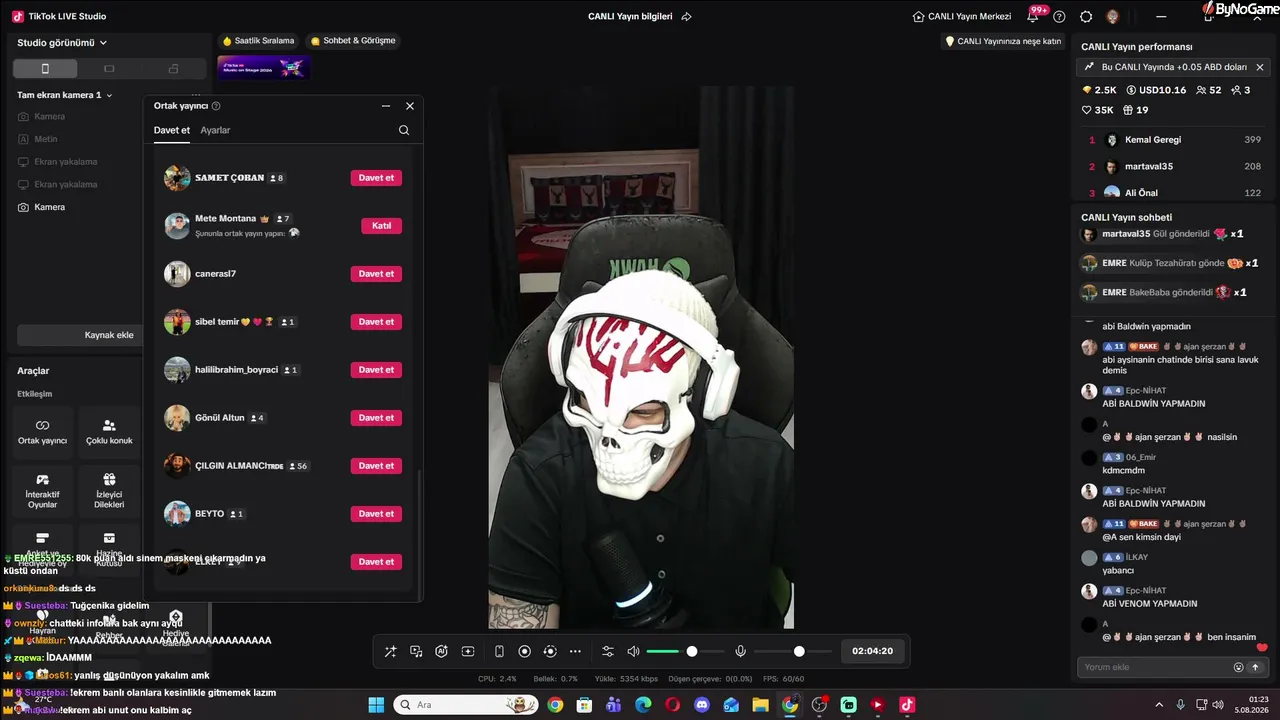Invite SAMET ÇOBAN with Davet et
Viewport: 1280px width, 720px height.
pyautogui.click(x=376, y=178)
